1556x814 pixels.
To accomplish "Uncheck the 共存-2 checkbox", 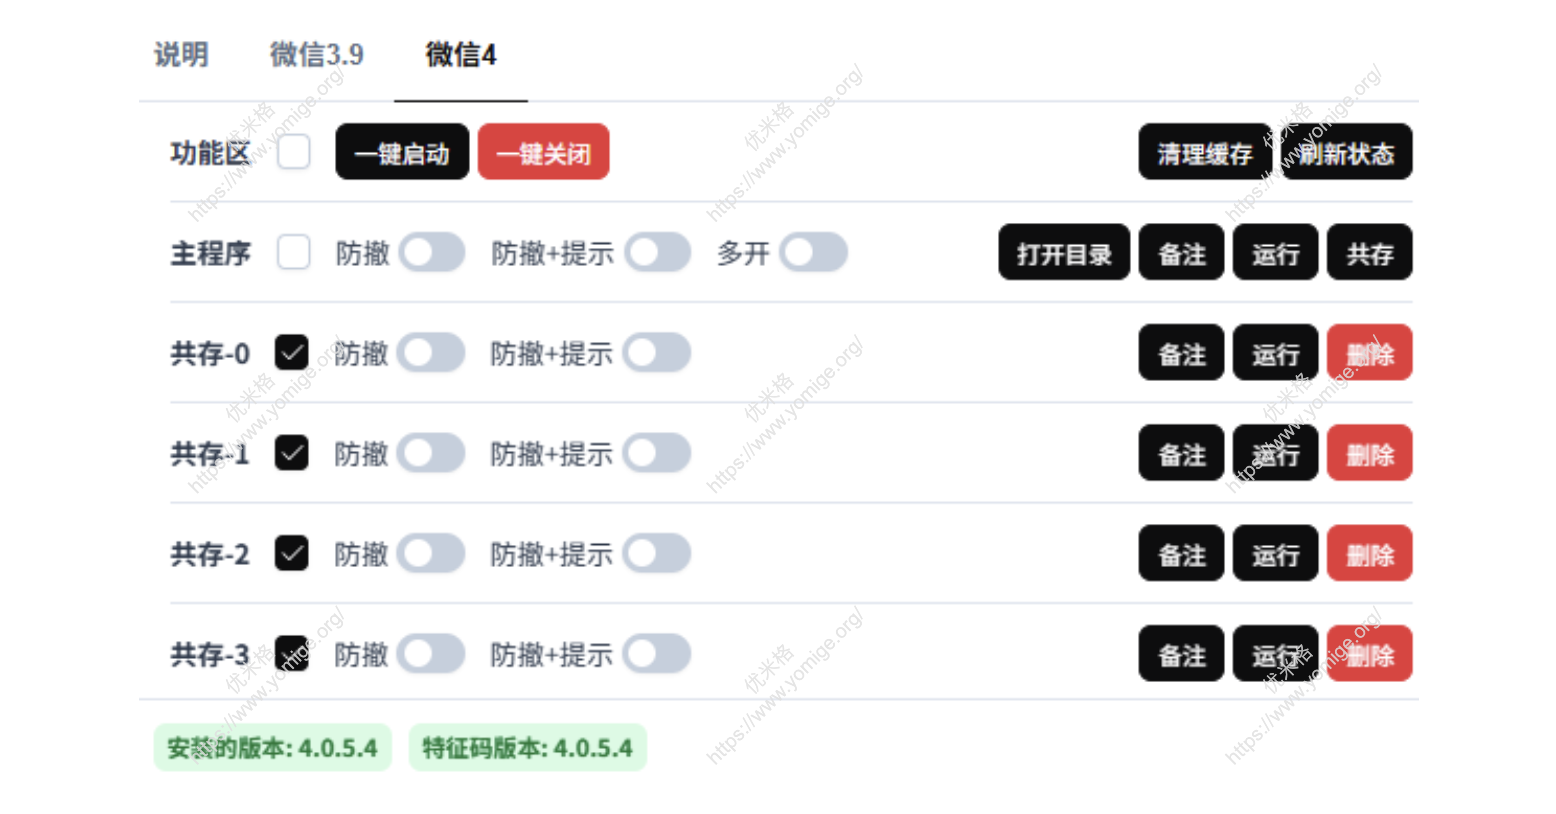I will 291,553.
